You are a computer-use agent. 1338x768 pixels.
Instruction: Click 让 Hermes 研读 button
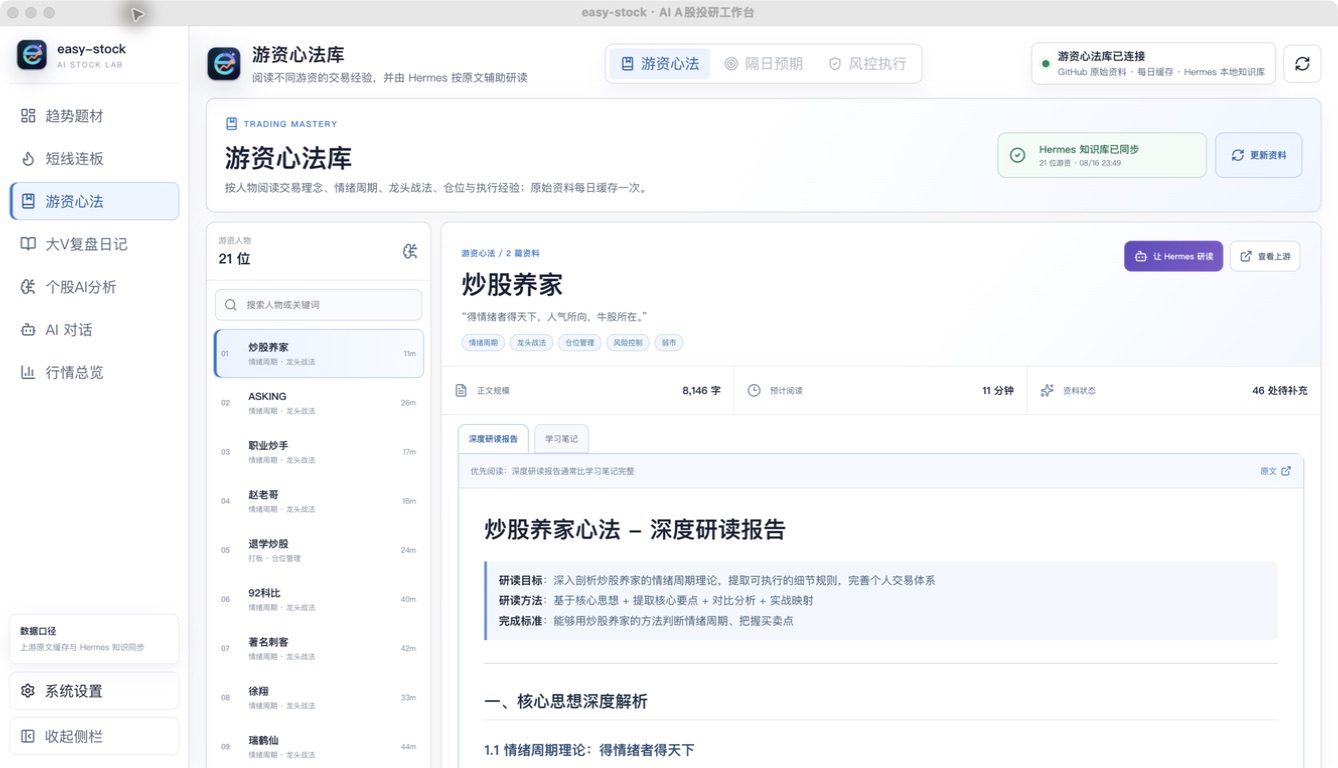coord(1173,256)
